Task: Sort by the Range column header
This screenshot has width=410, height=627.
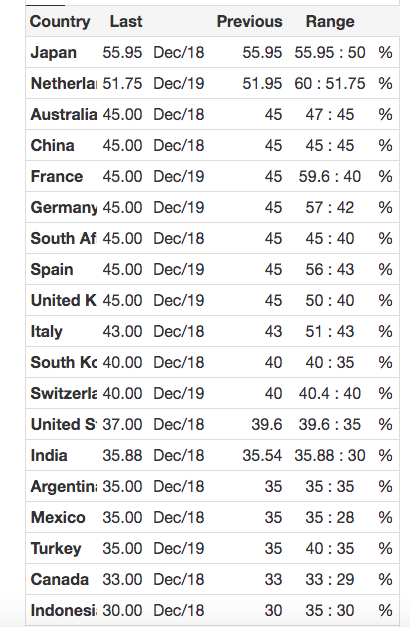Action: [x=330, y=22]
